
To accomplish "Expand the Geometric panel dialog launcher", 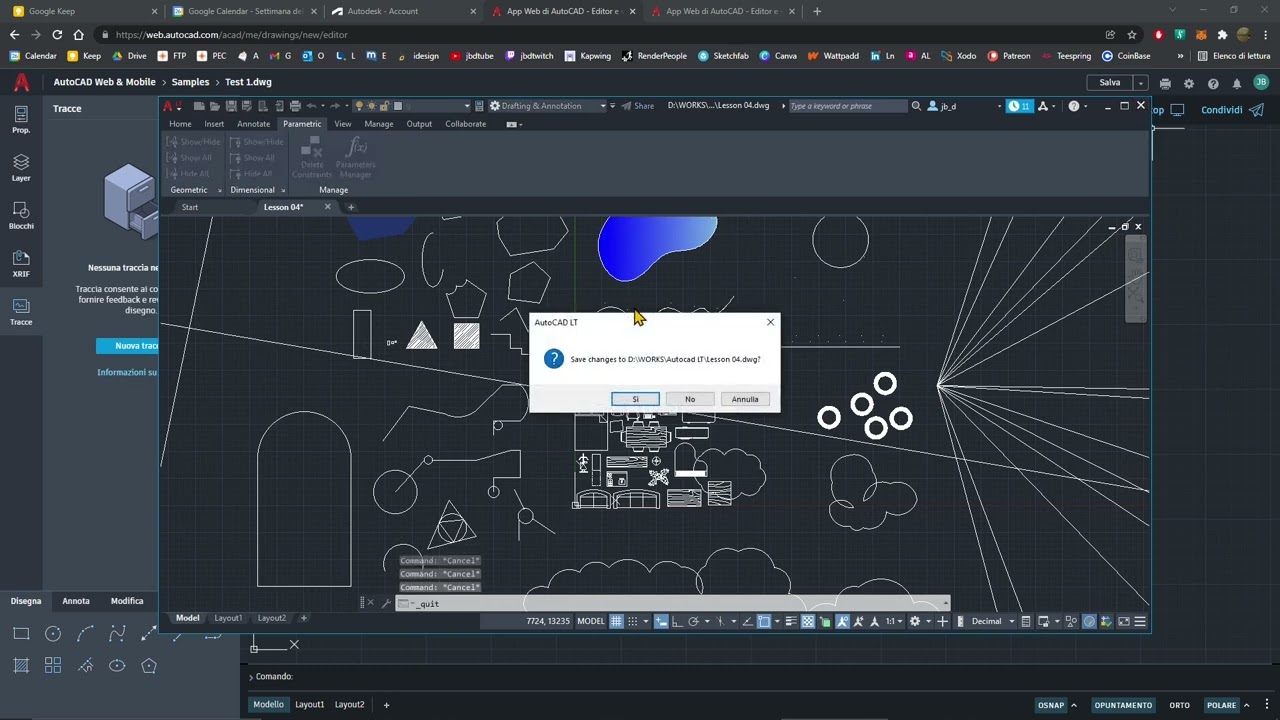I will click(220, 190).
